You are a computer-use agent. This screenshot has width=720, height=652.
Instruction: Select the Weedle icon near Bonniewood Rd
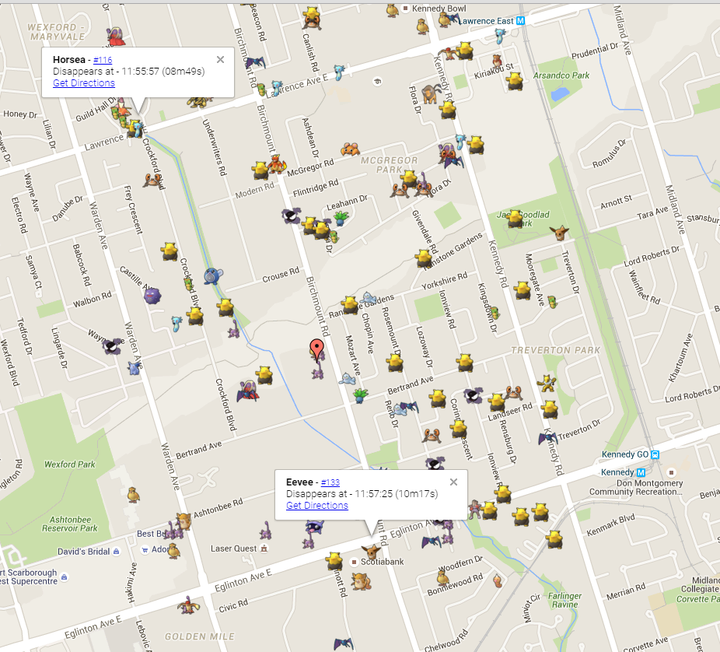[498, 580]
